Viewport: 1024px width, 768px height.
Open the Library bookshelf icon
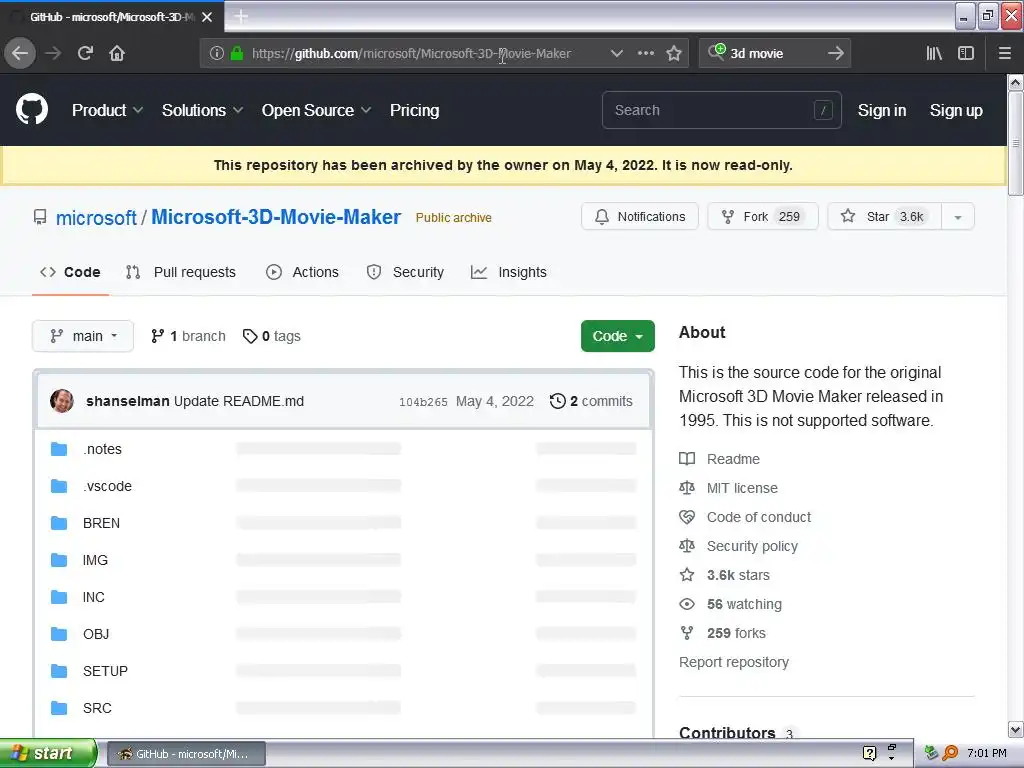coord(934,53)
